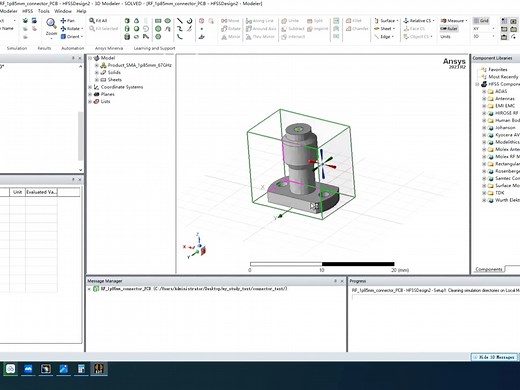The image size is (520, 390).
Task: Select the Planes tree item
Action: tap(107, 94)
